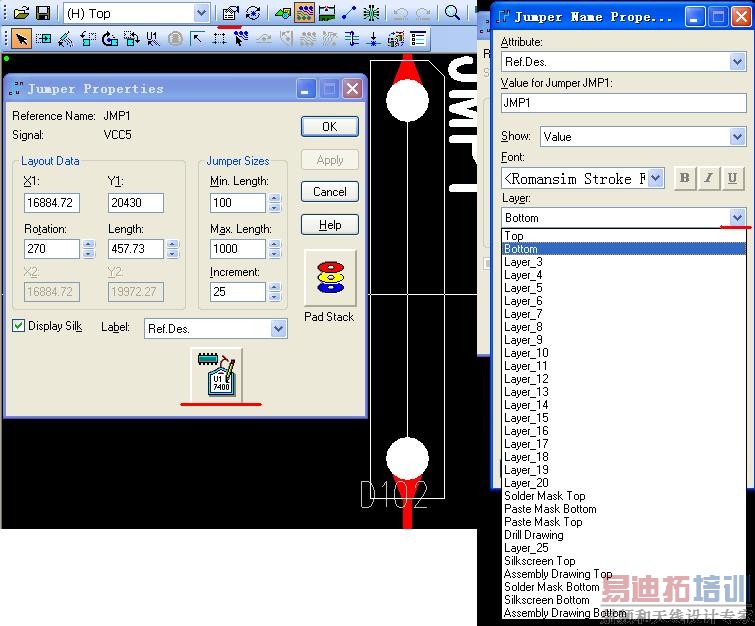This screenshot has height=626, width=755.
Task: Choose the Rotate 90 tool
Action: tap(88, 39)
